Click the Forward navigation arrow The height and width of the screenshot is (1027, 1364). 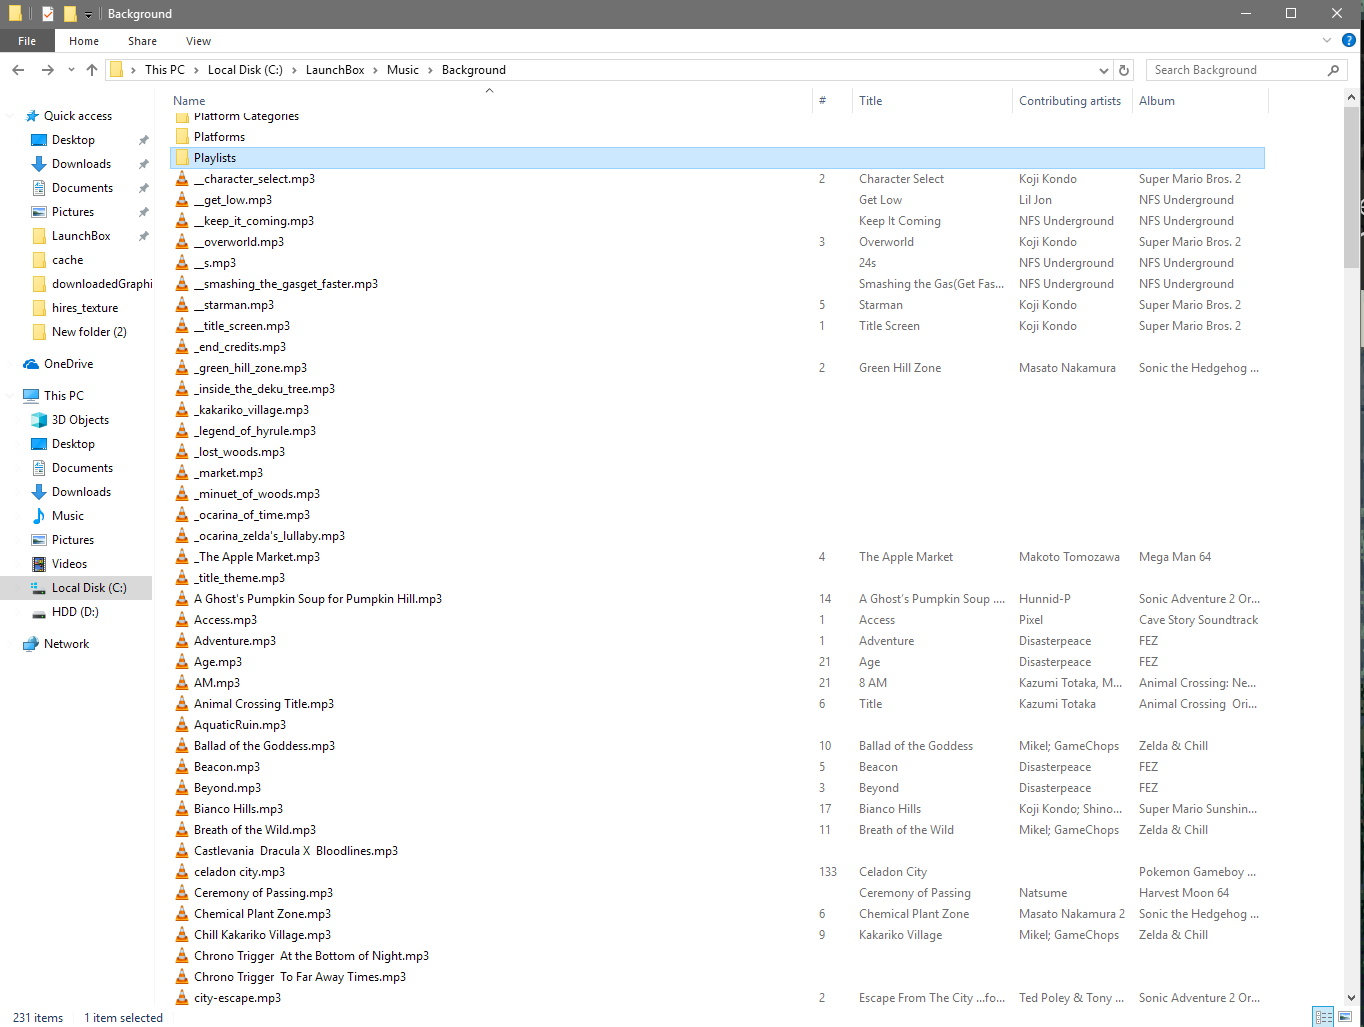47,70
